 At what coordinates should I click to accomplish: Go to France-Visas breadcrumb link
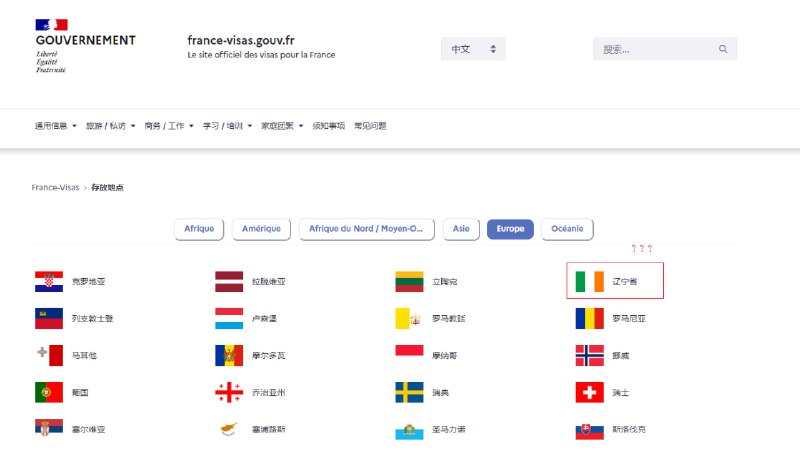click(55, 187)
